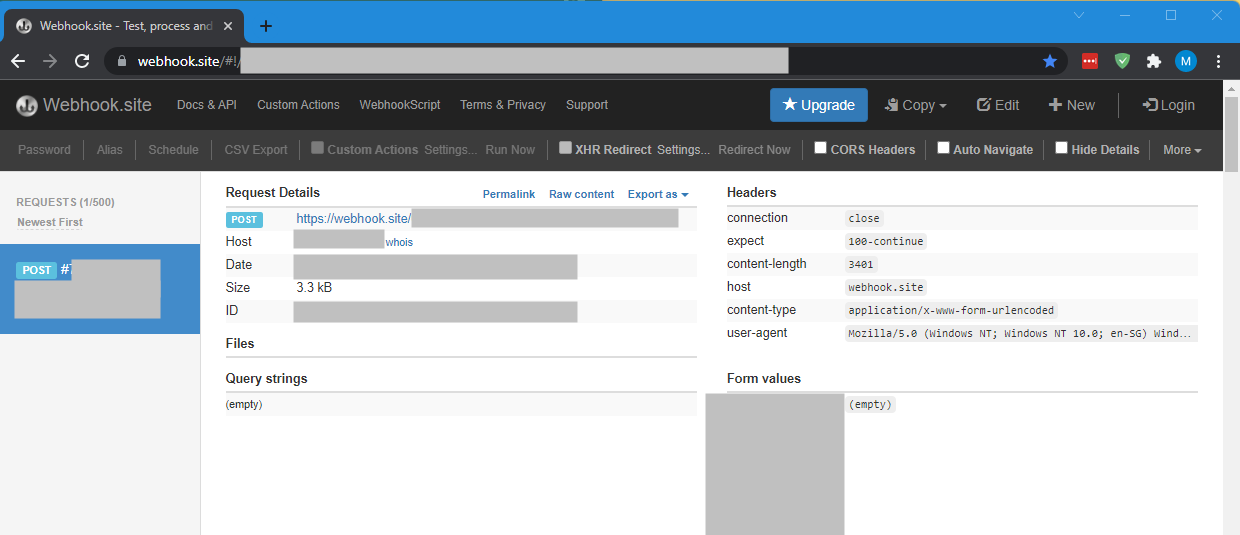Click Run Now in the toolbar

[510, 150]
